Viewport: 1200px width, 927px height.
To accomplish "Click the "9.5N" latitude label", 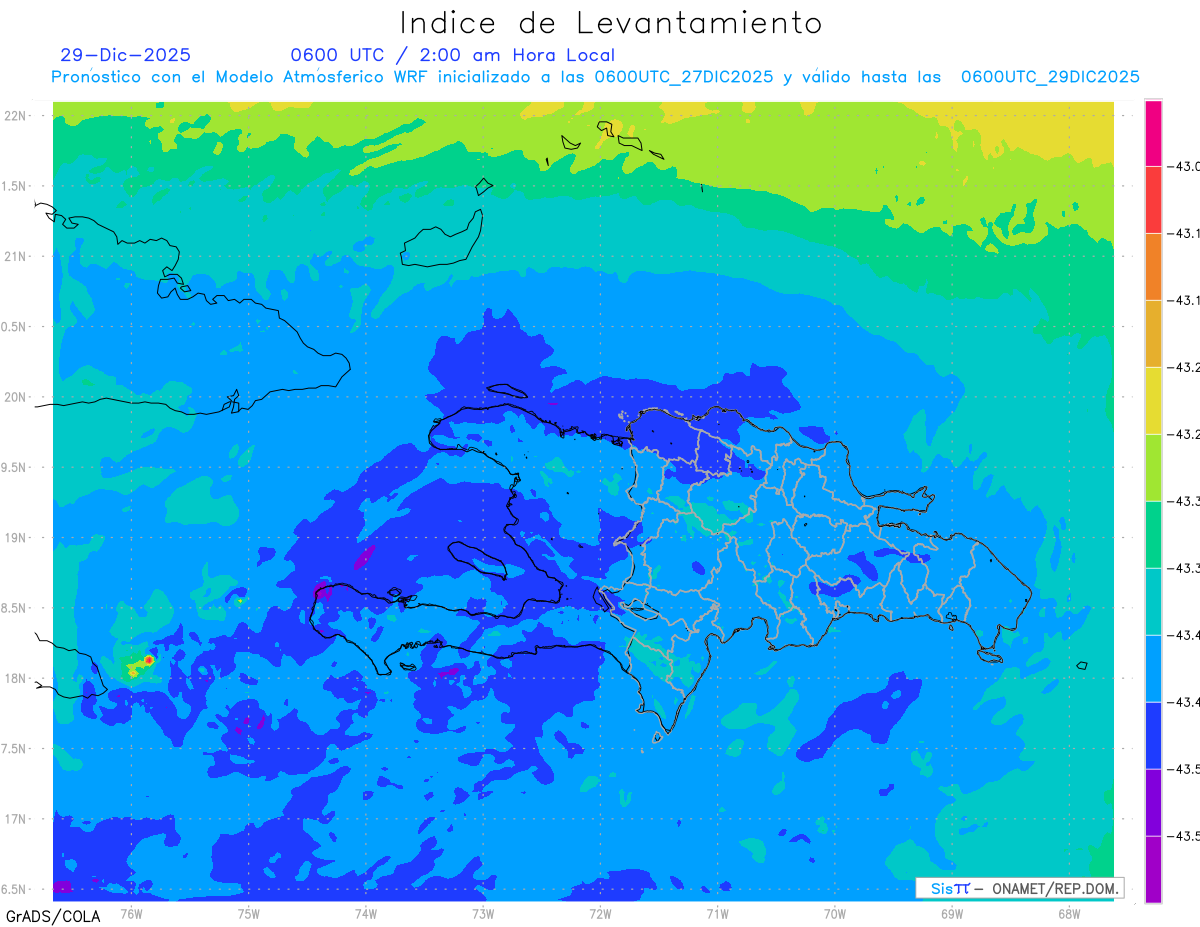I will point(16,467).
